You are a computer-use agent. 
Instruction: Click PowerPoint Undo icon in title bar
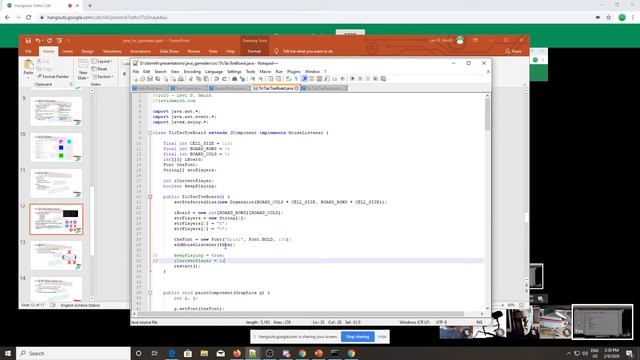(38, 40)
